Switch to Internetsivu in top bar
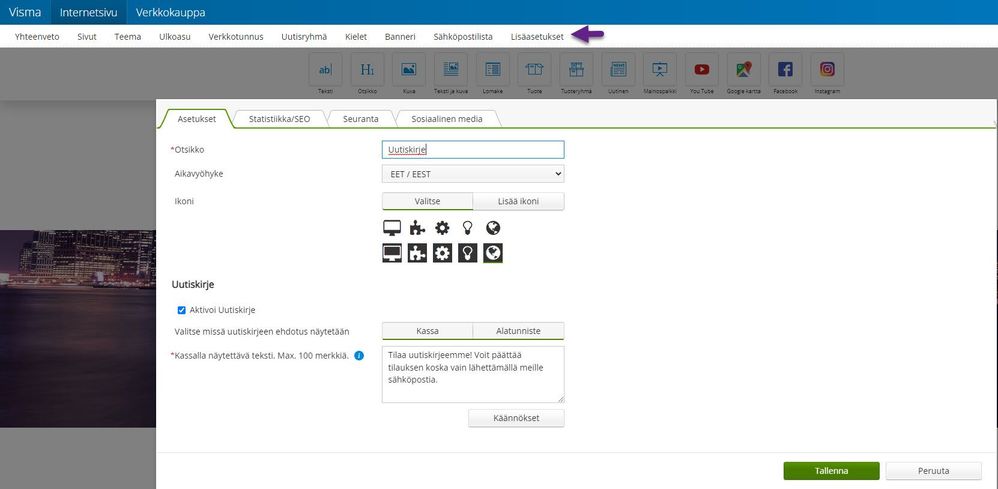998x489 pixels. pos(88,12)
